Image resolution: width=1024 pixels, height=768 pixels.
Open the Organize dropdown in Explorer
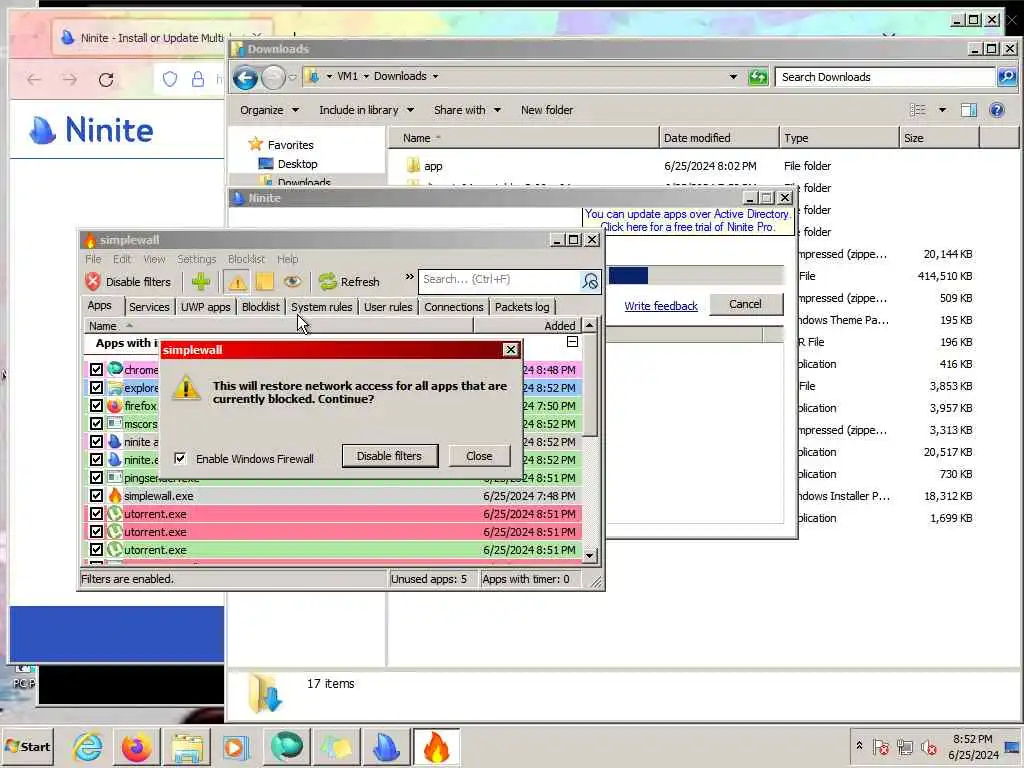tap(269, 110)
